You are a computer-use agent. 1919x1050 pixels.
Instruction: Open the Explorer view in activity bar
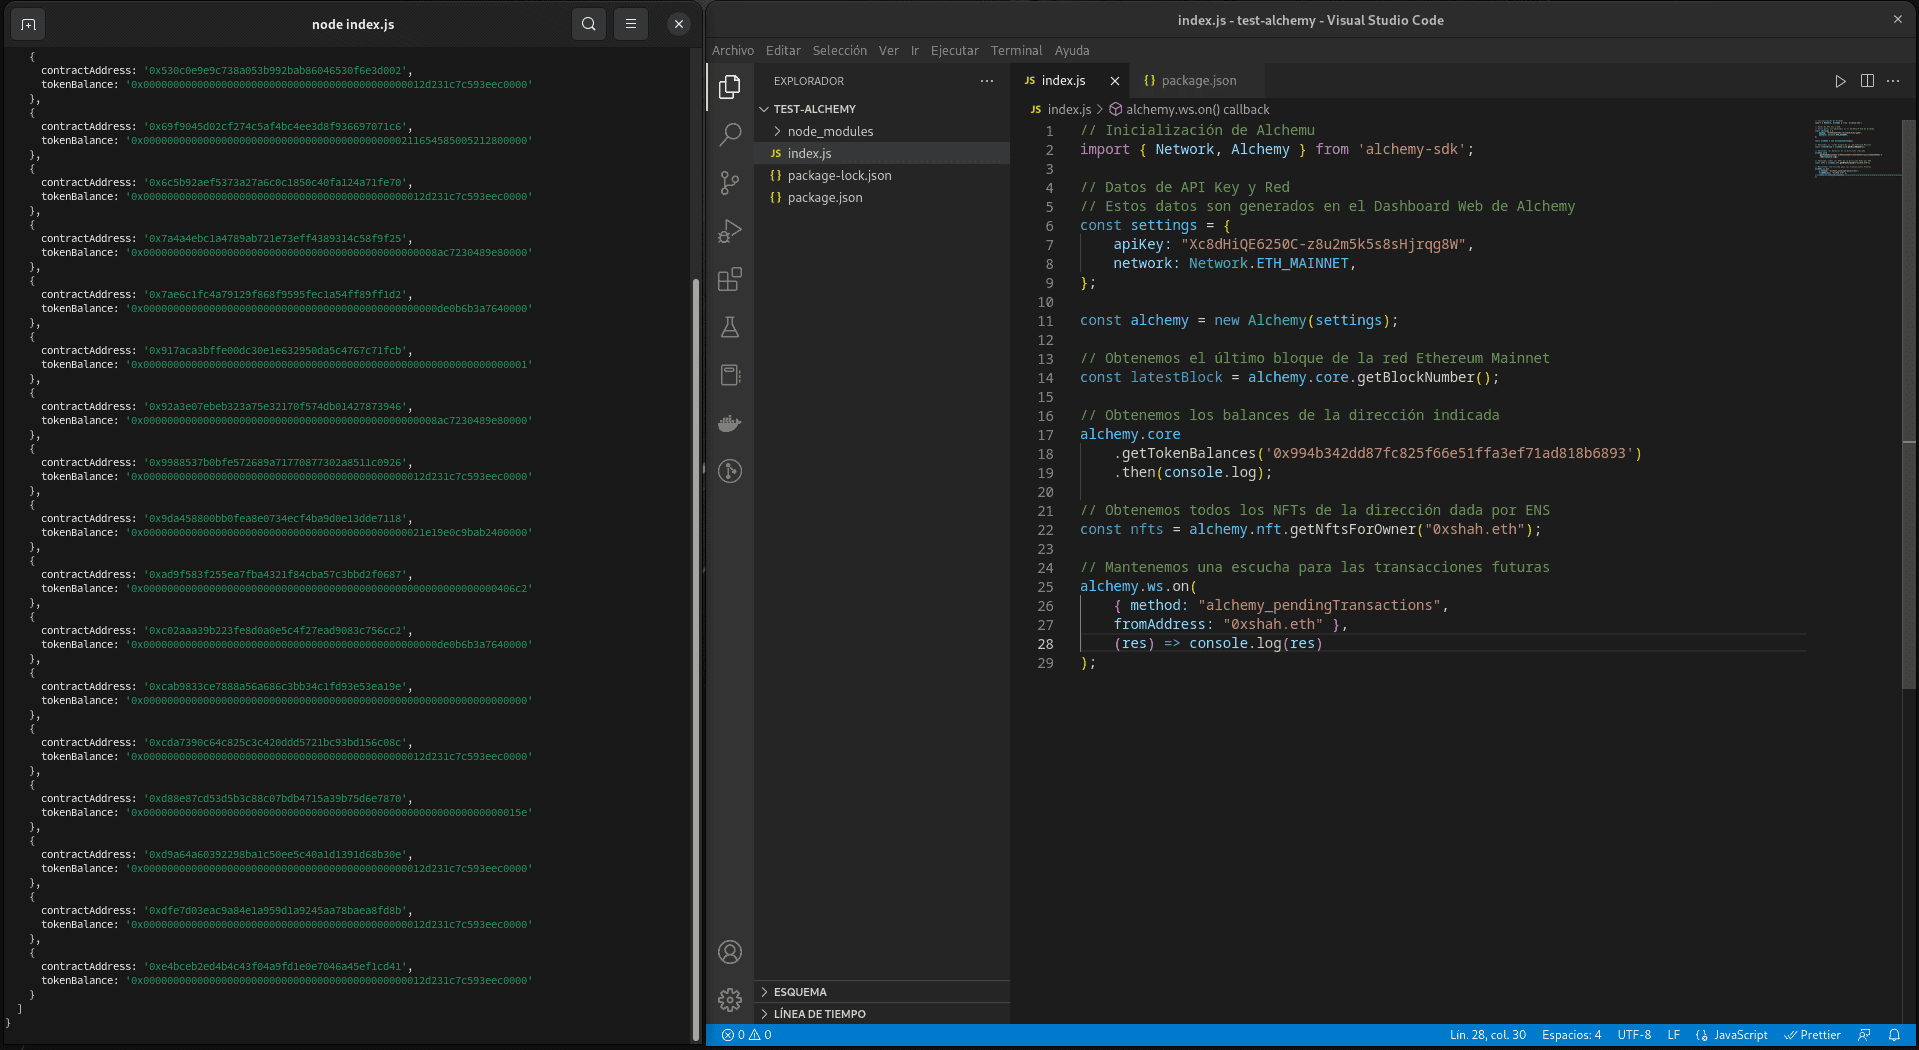[730, 87]
